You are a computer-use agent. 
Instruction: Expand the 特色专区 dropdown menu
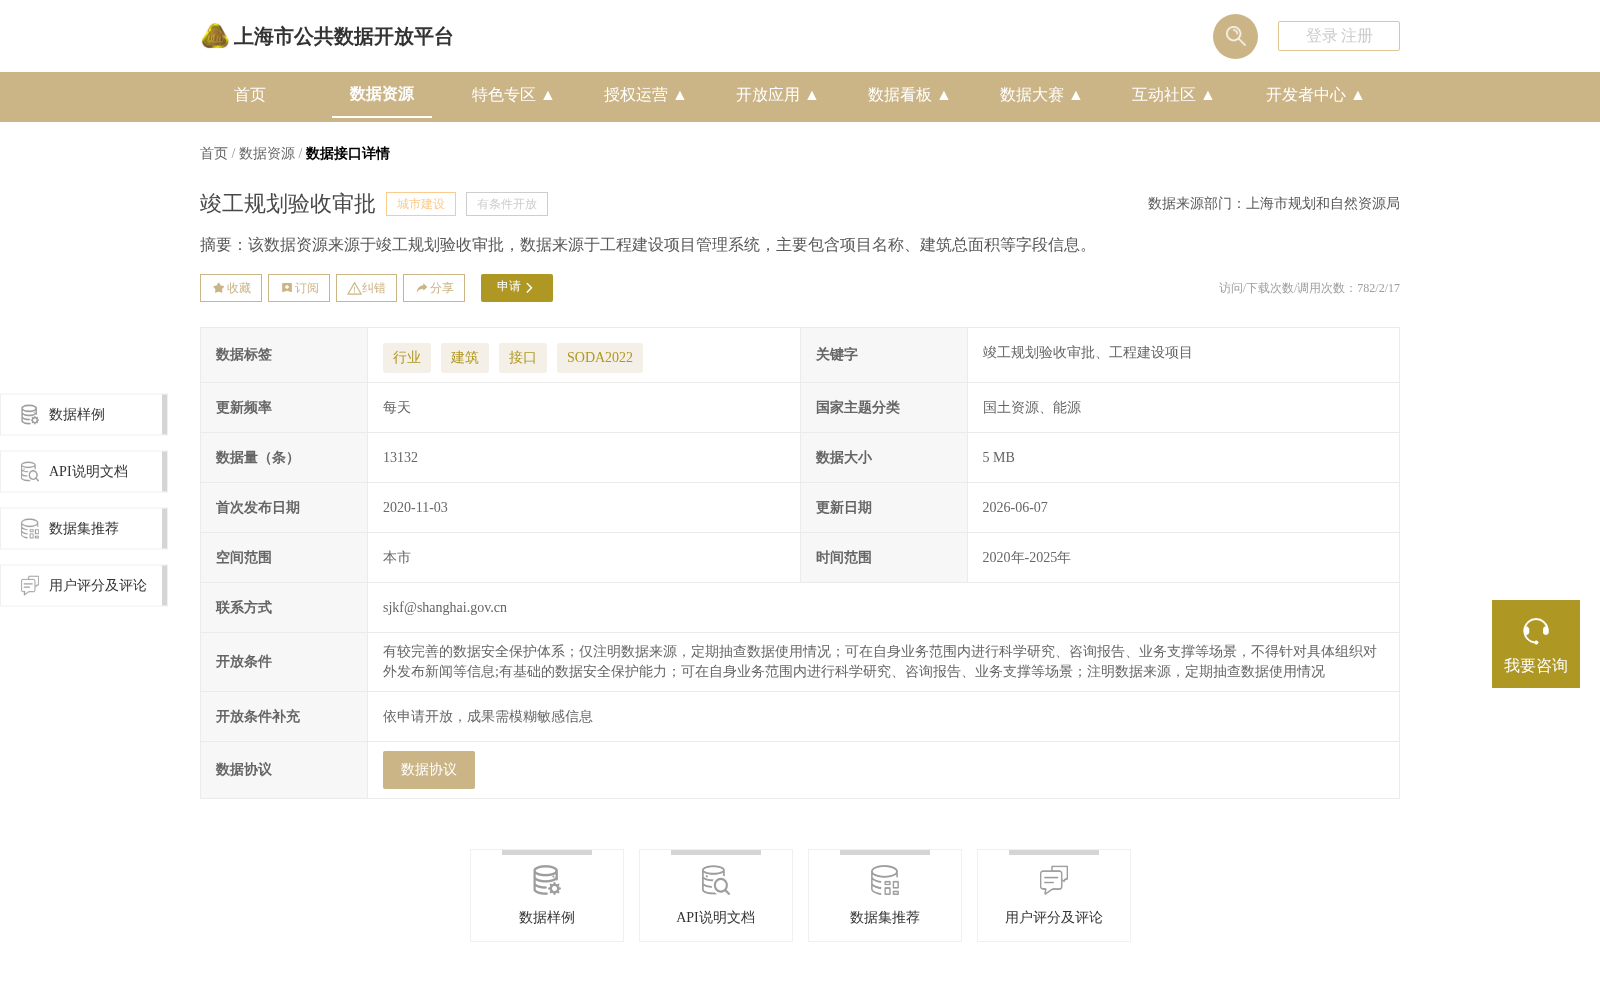click(513, 95)
